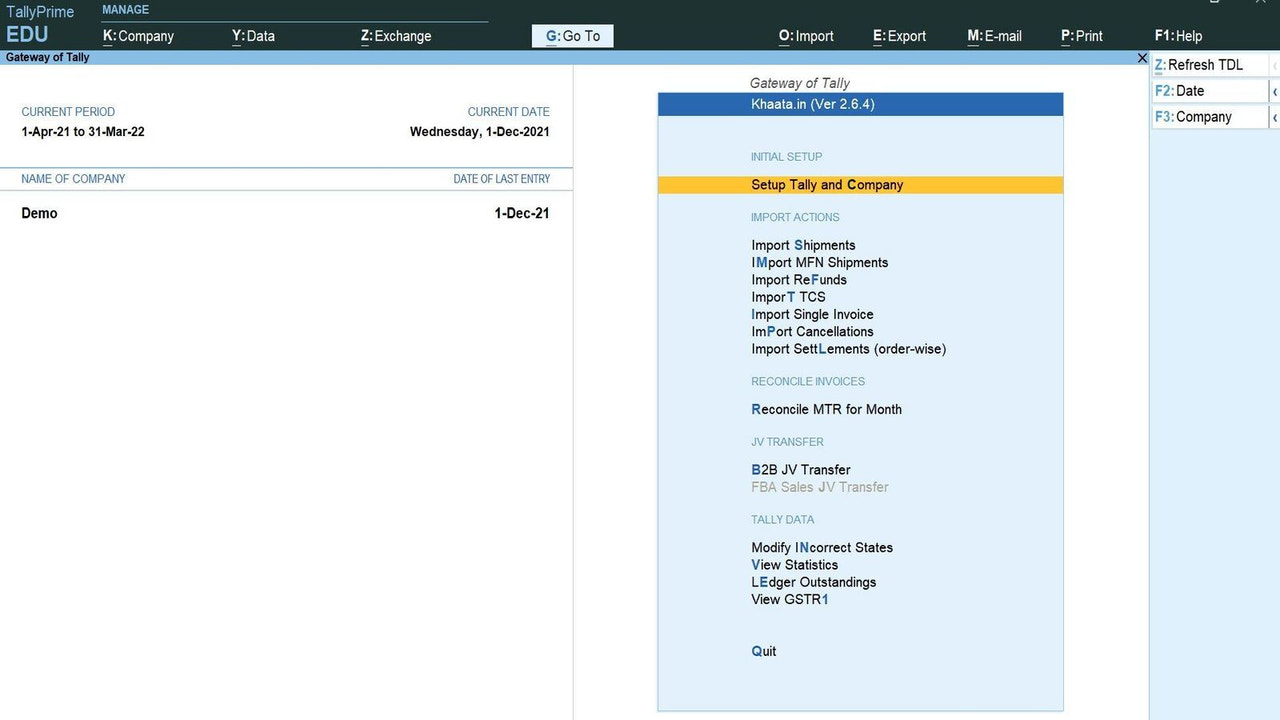Expand the F3: Company panel option
1280x720 pixels.
[1207, 116]
